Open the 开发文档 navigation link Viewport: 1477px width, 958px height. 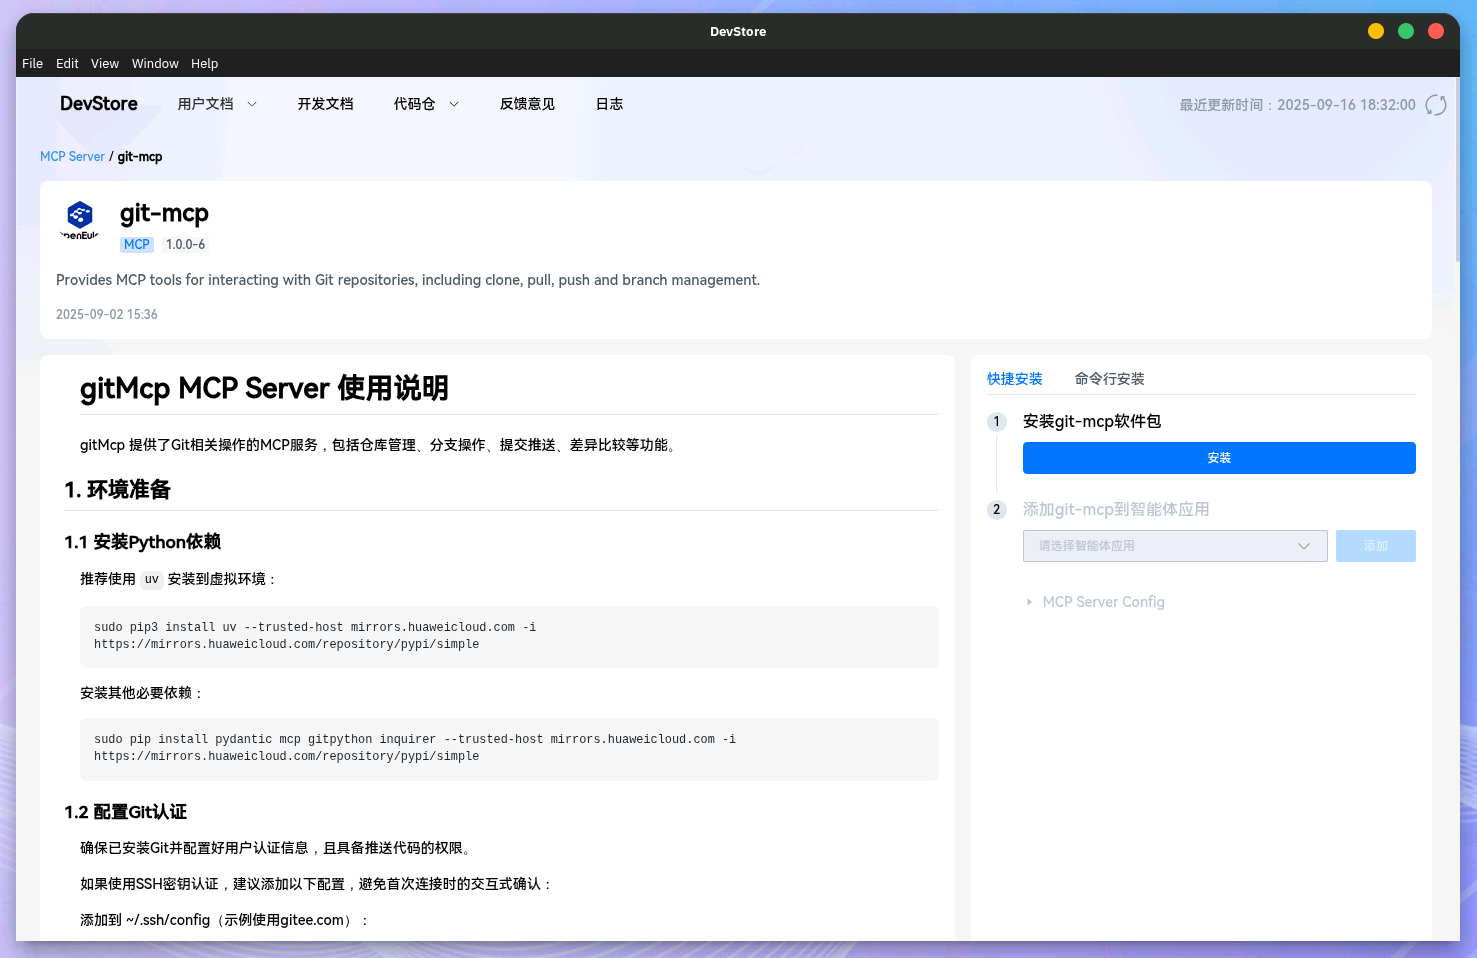[x=325, y=104]
